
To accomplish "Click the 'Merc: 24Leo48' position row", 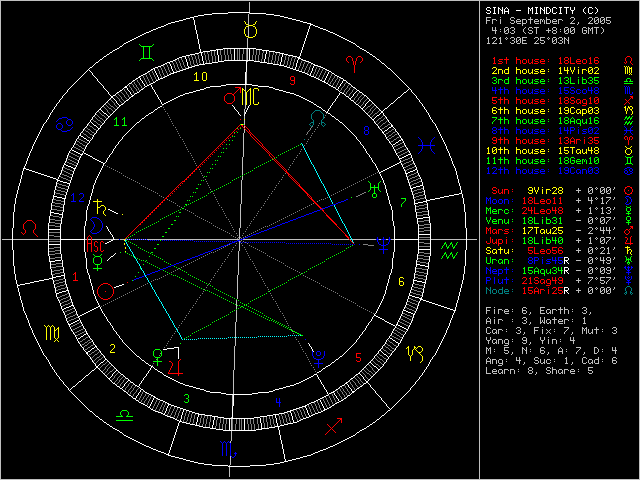I will 560,211.
